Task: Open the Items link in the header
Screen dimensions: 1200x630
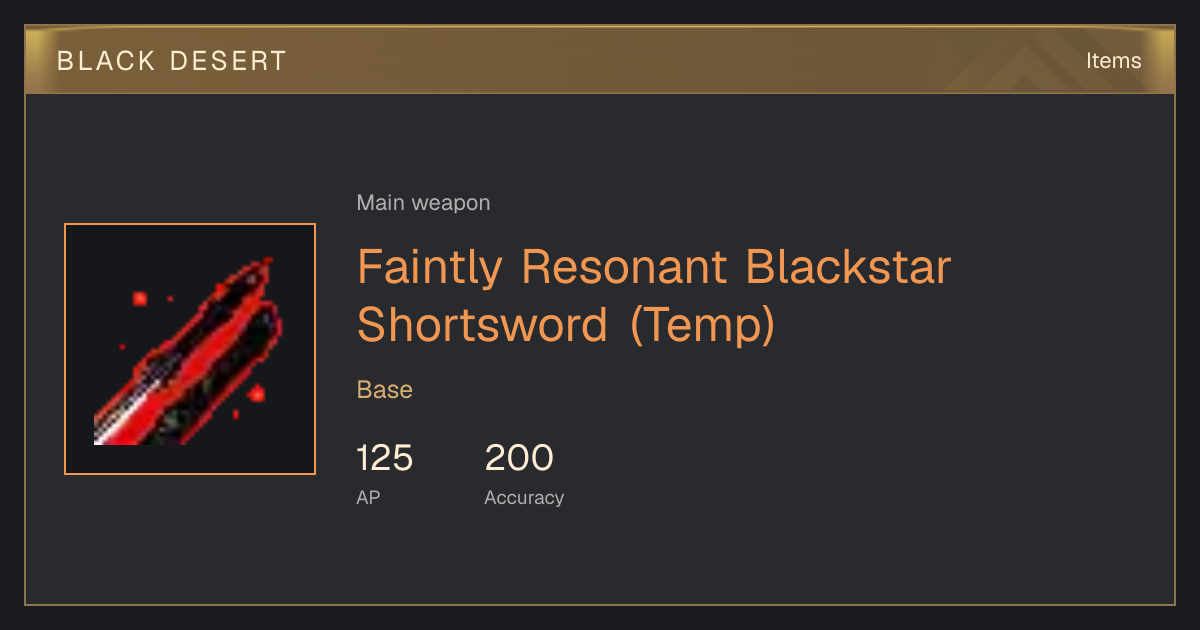Action: pos(1113,61)
